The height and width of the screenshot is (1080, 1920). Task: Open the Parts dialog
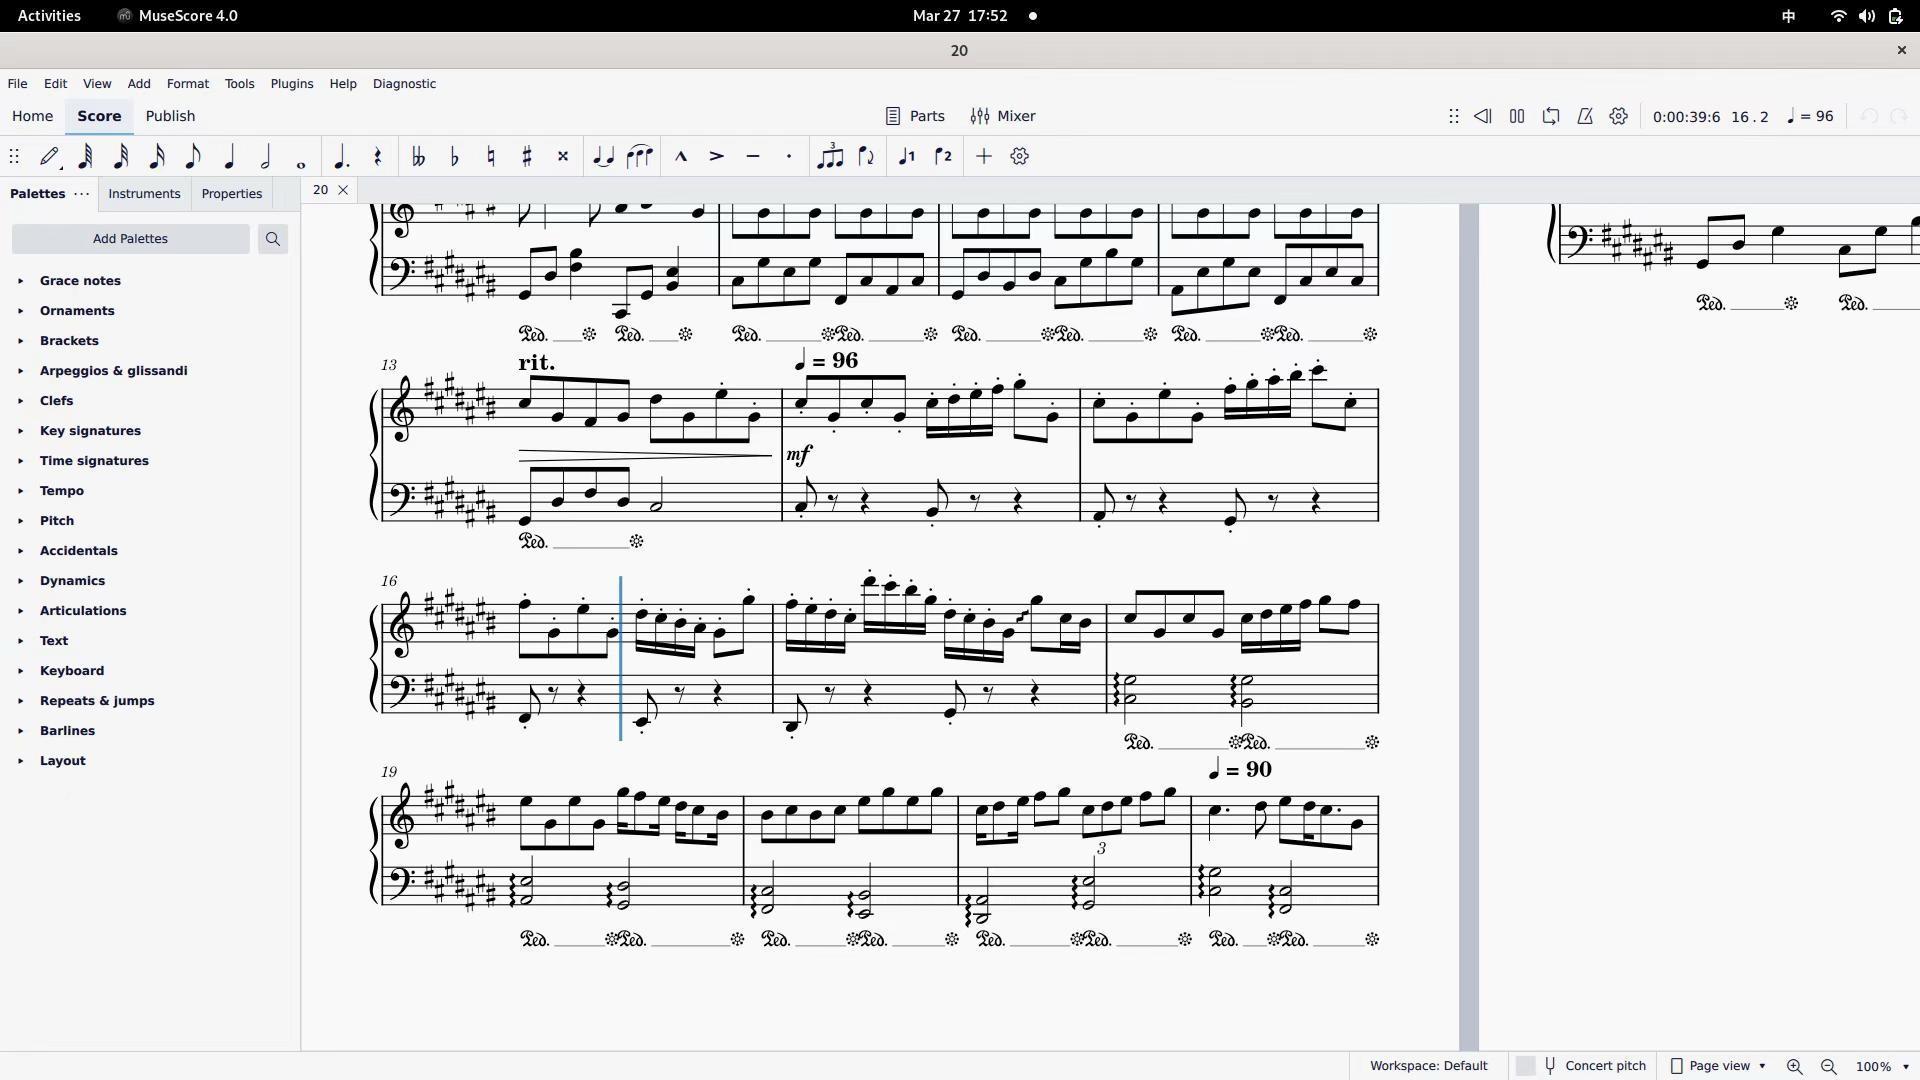click(x=915, y=116)
